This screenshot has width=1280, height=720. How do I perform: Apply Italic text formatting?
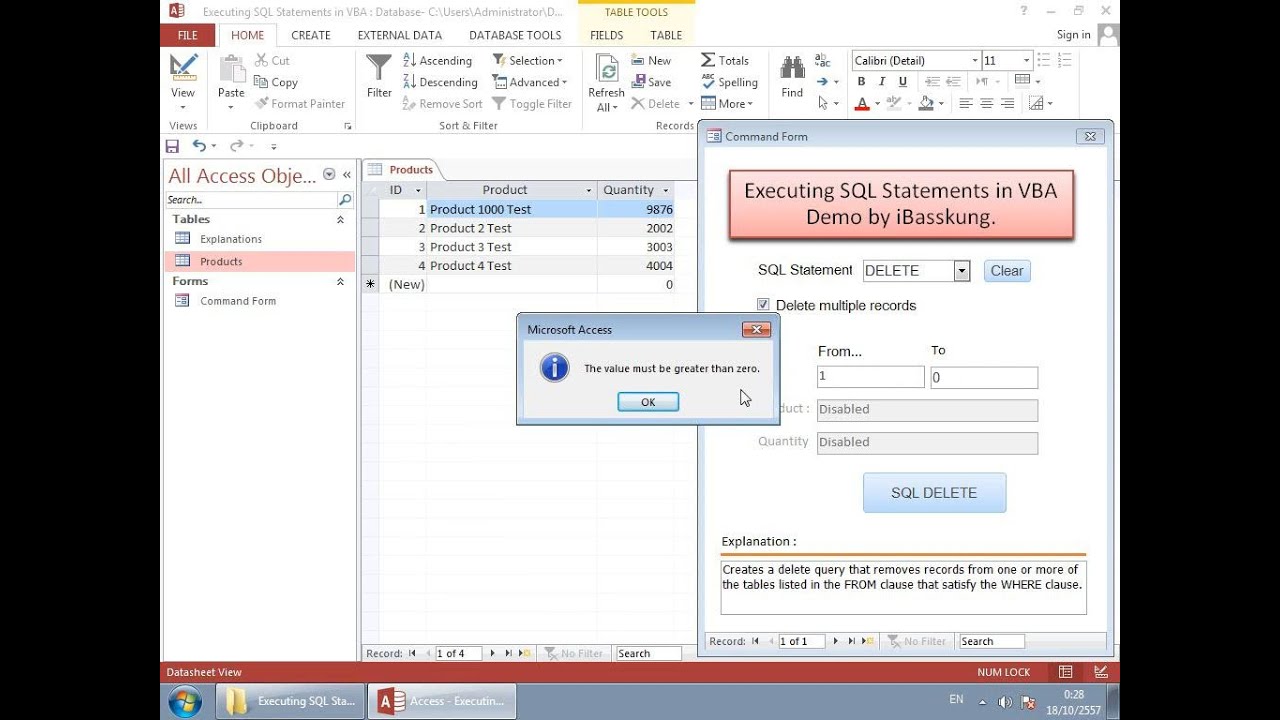tap(882, 82)
